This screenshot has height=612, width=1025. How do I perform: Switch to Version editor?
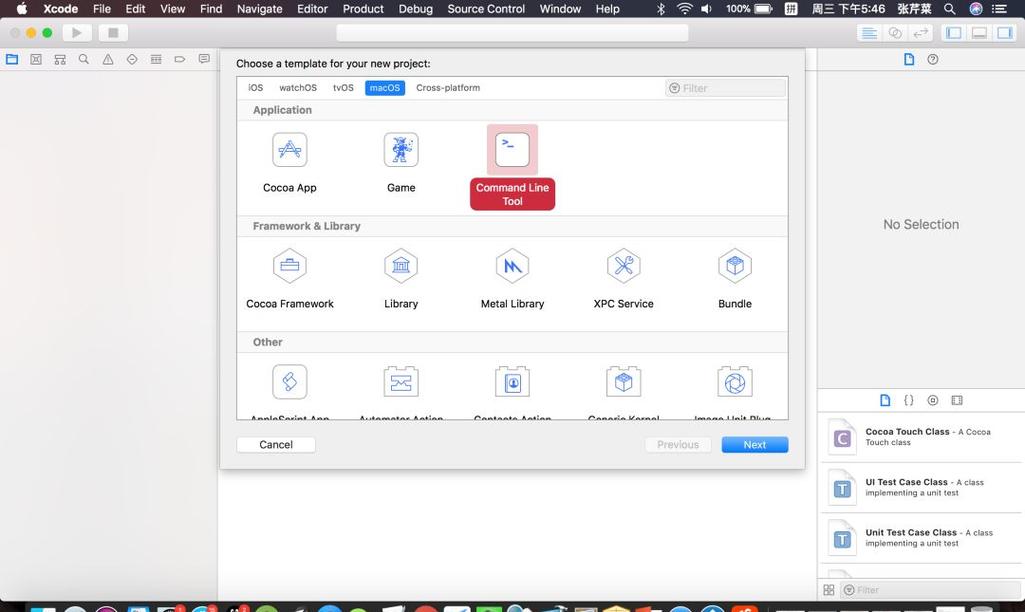[920, 33]
